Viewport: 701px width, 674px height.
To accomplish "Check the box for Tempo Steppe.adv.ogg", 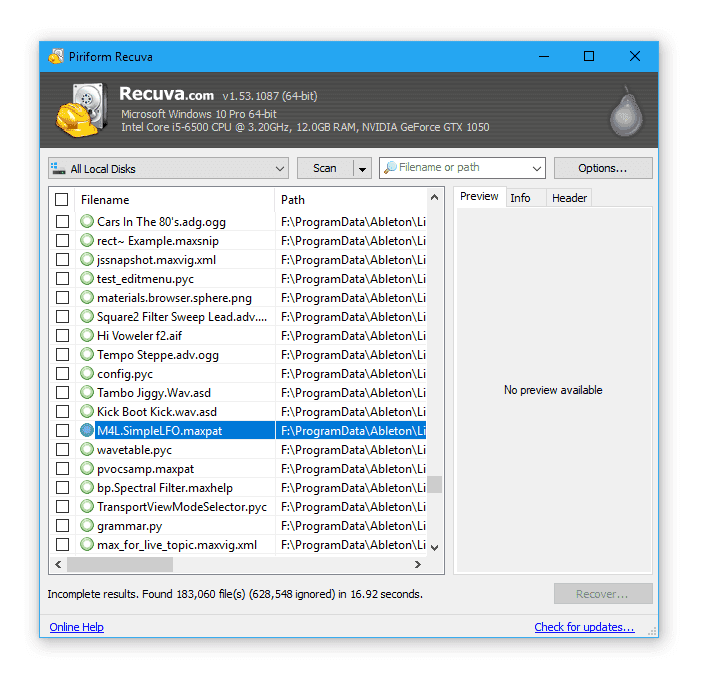I will pos(63,354).
